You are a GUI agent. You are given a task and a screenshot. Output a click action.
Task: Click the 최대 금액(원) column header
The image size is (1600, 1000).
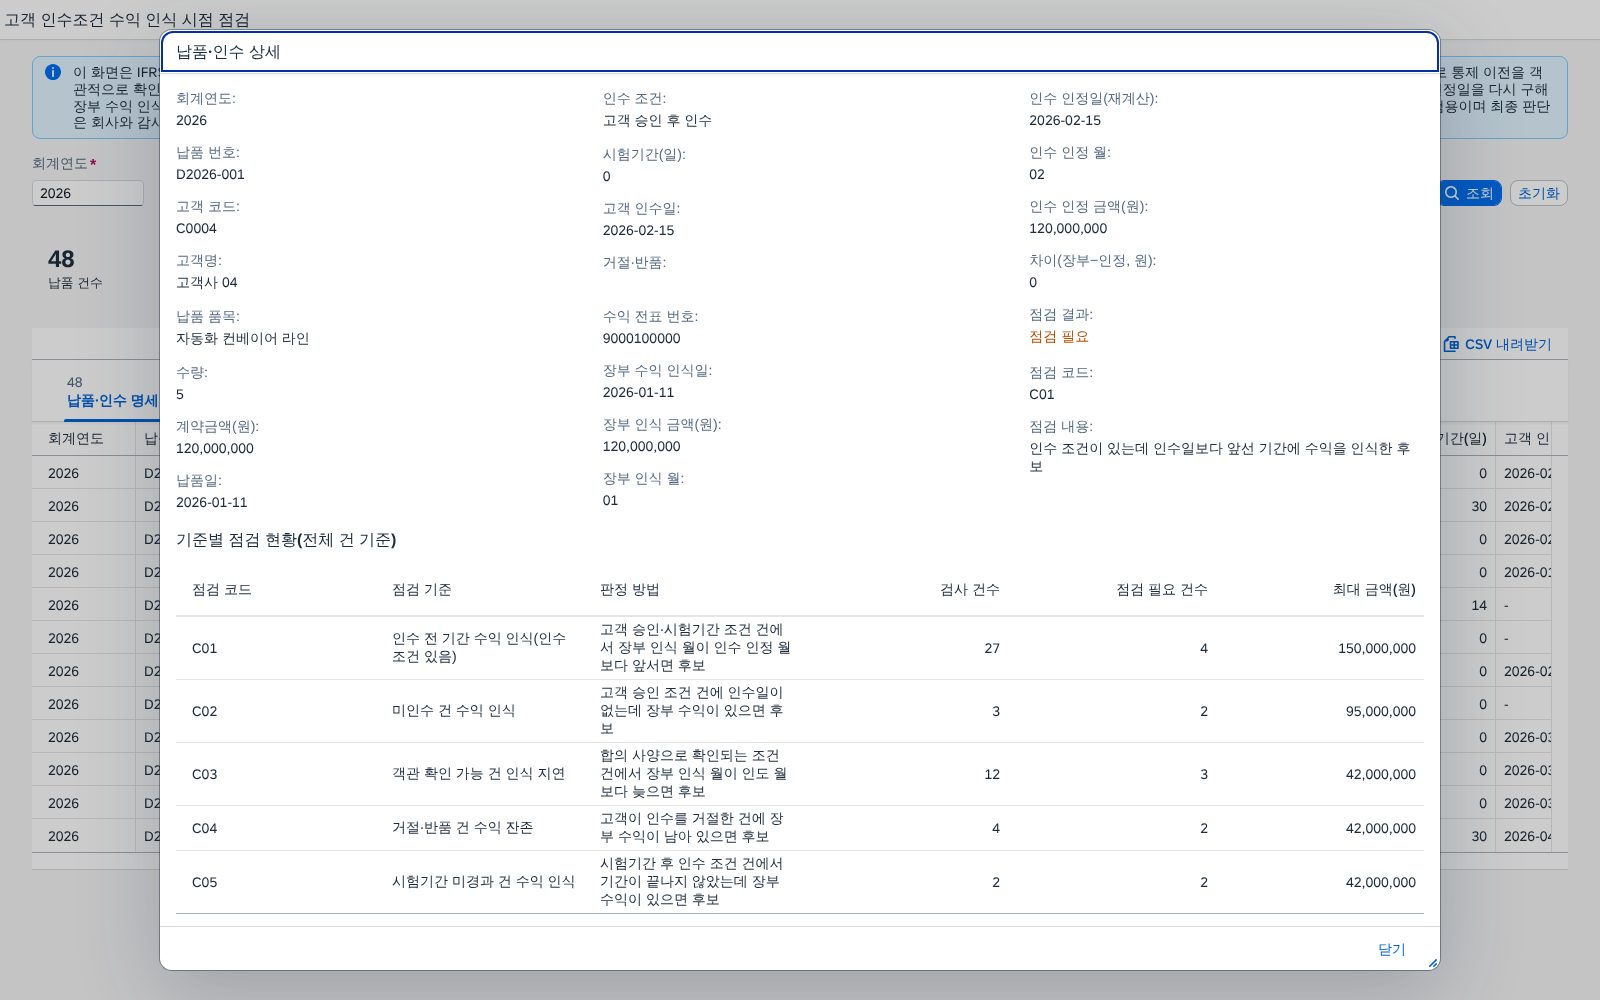tap(1374, 590)
